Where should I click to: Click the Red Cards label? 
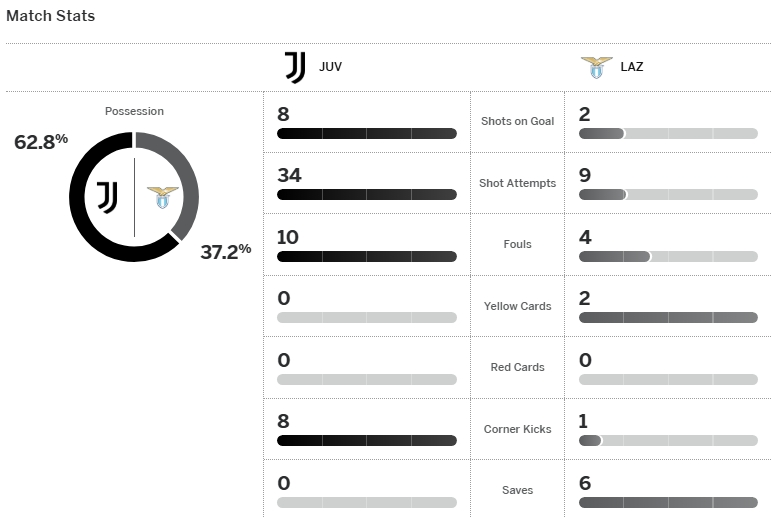coord(517,367)
